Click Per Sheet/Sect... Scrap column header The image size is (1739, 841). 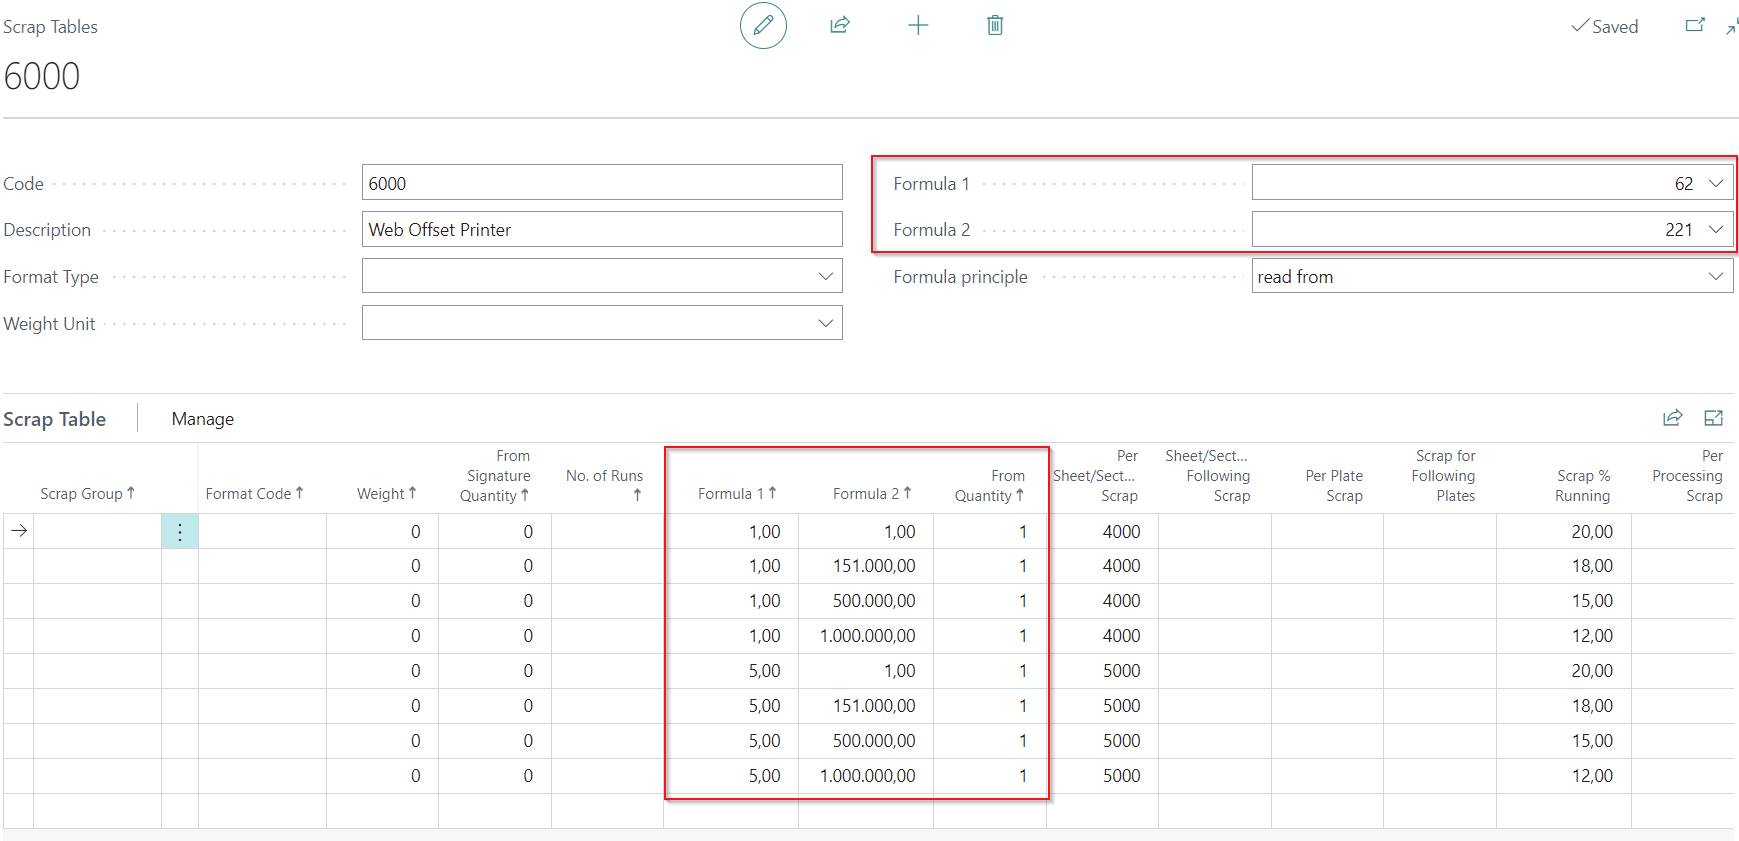click(x=1095, y=476)
